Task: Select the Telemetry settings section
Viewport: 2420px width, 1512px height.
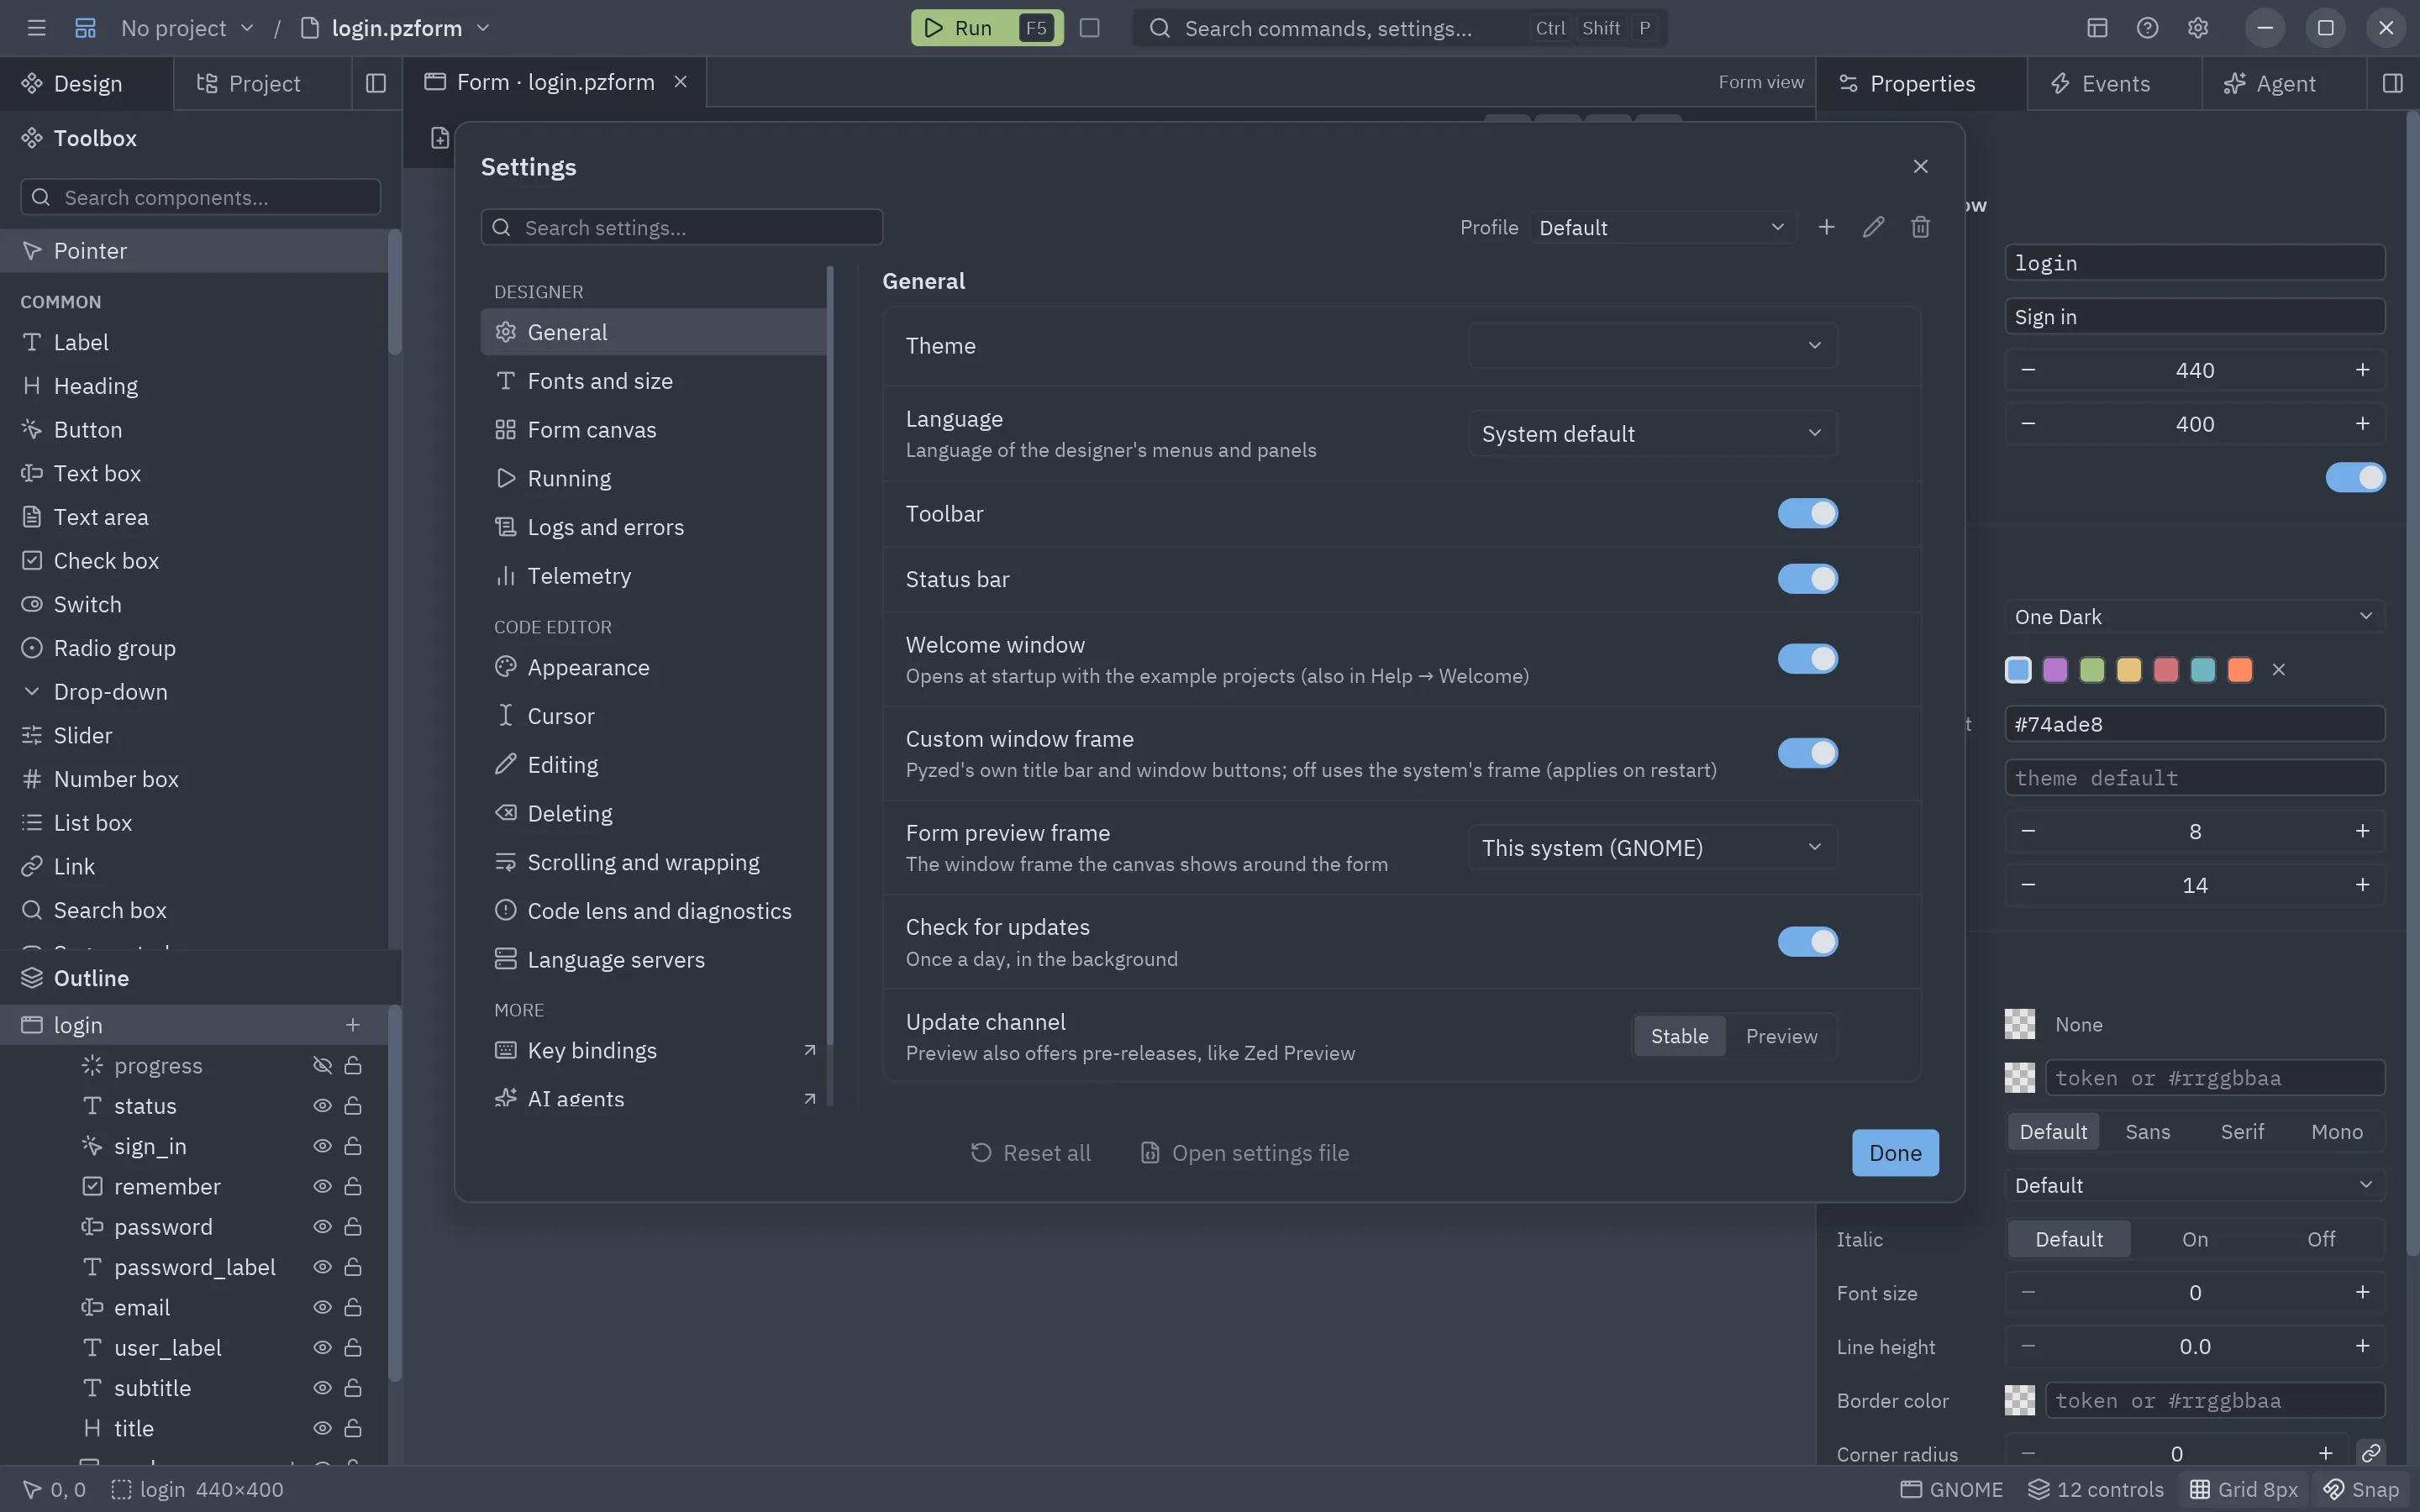Action: (654, 576)
